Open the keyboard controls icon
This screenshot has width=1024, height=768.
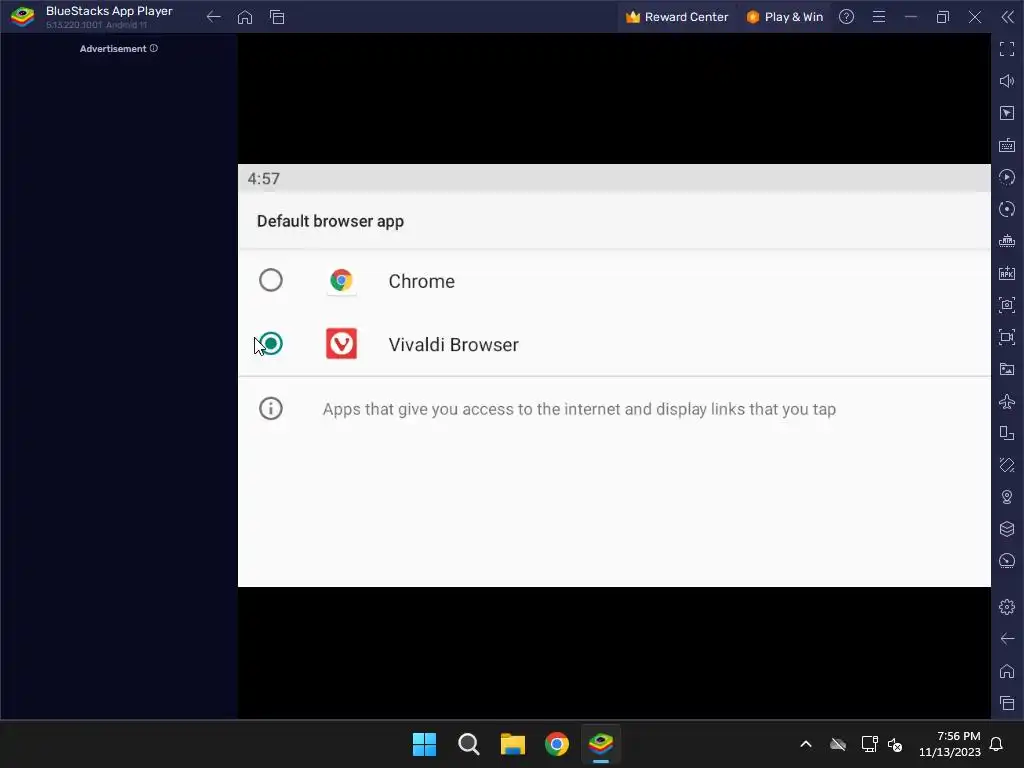pyautogui.click(x=1007, y=145)
